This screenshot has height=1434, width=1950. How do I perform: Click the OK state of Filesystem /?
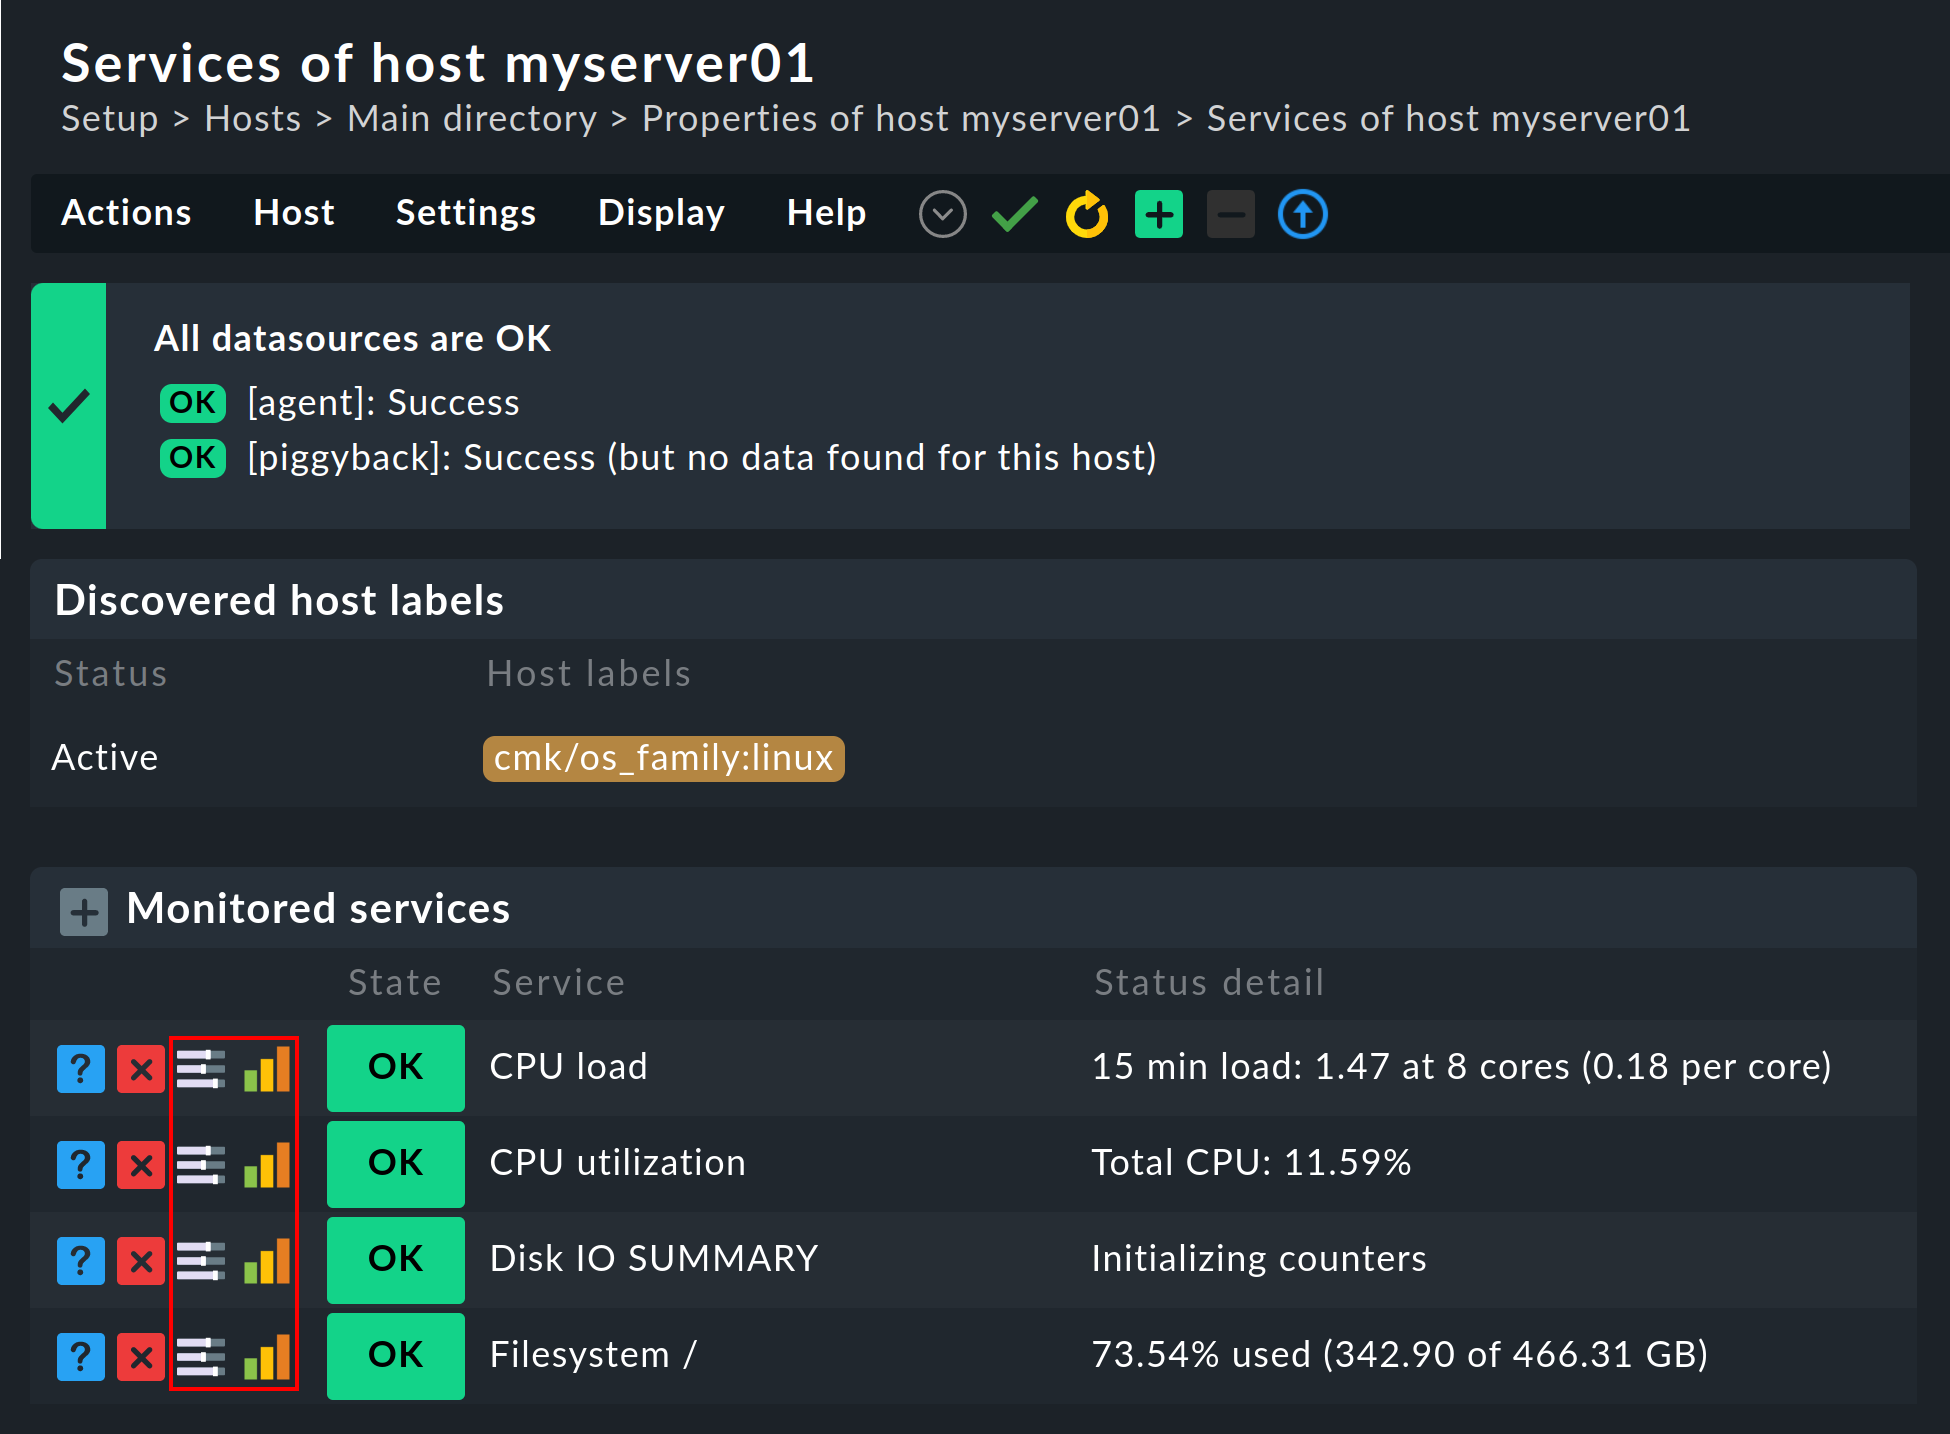(x=396, y=1356)
